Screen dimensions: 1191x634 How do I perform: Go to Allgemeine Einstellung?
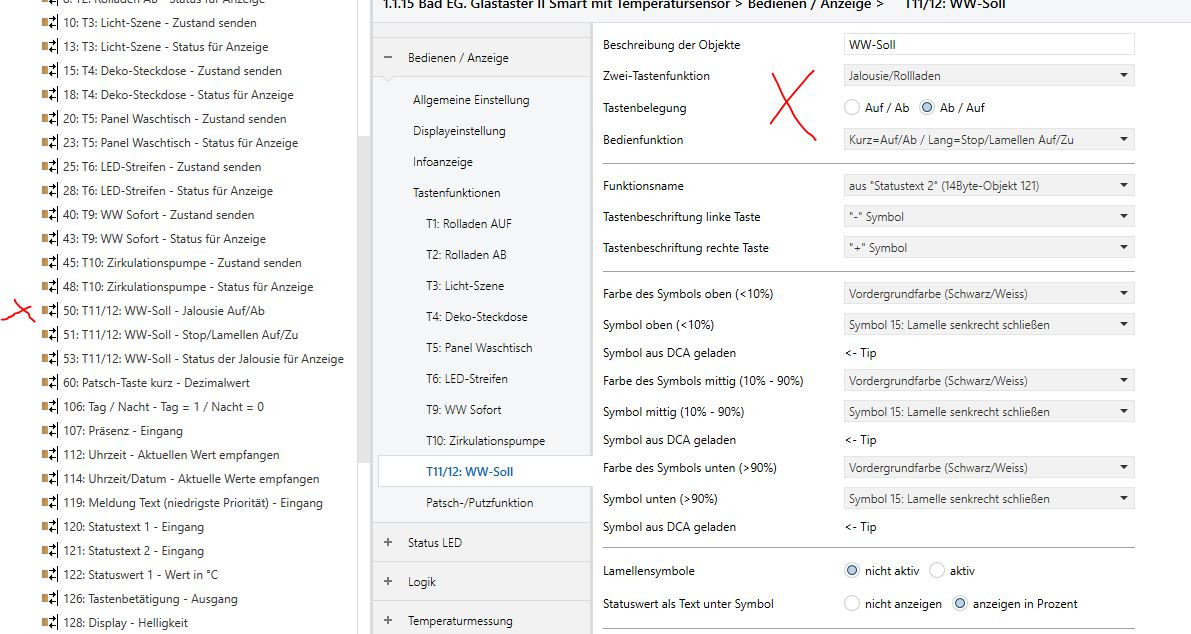pos(471,100)
